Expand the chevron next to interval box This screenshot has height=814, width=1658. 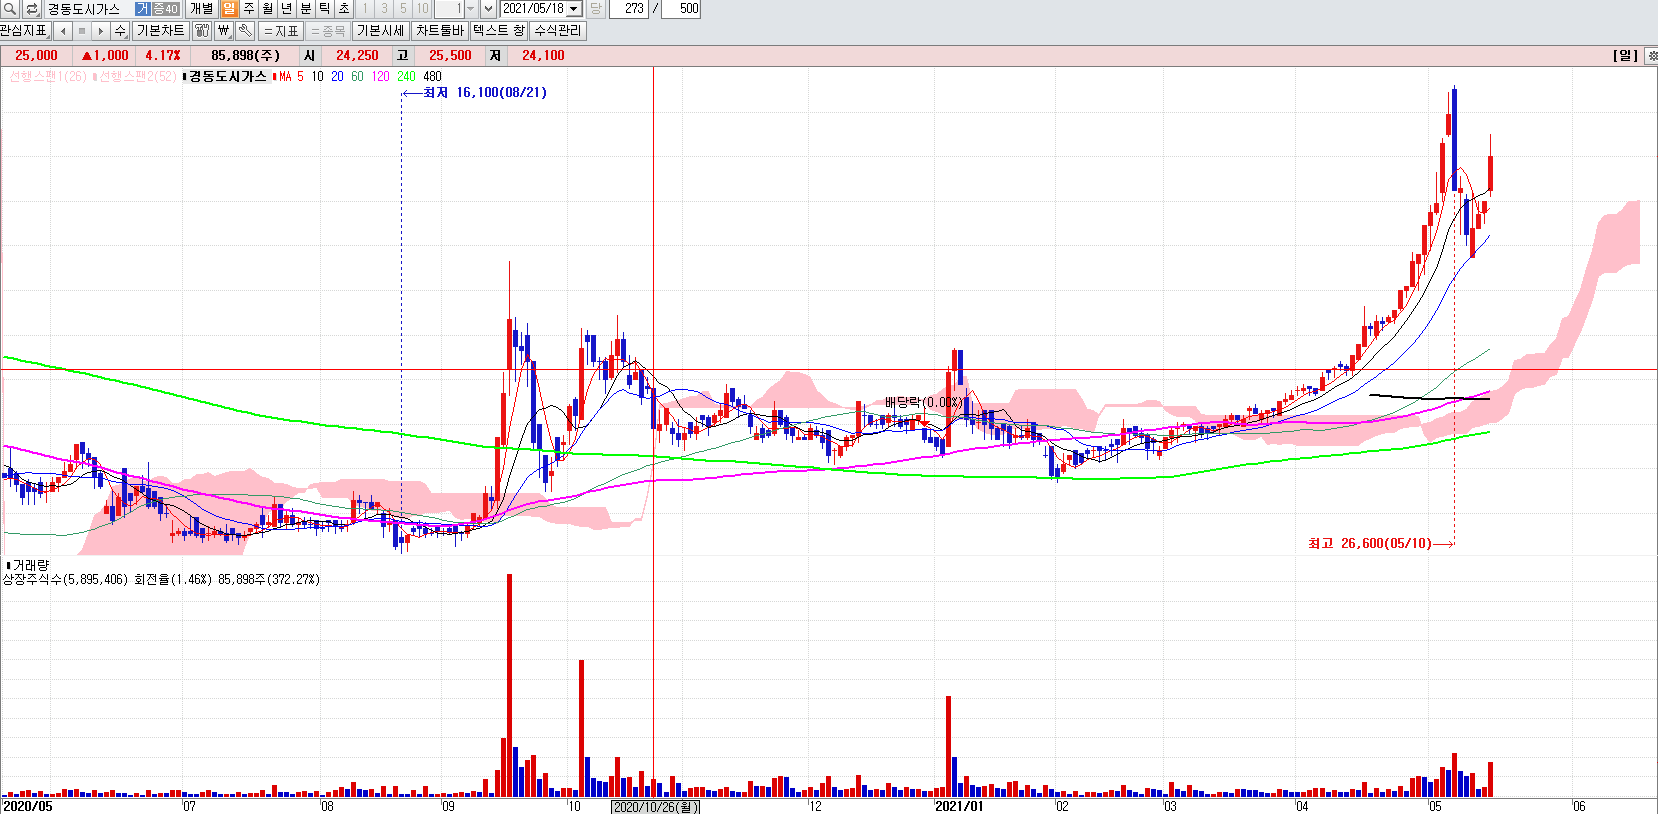point(488,9)
